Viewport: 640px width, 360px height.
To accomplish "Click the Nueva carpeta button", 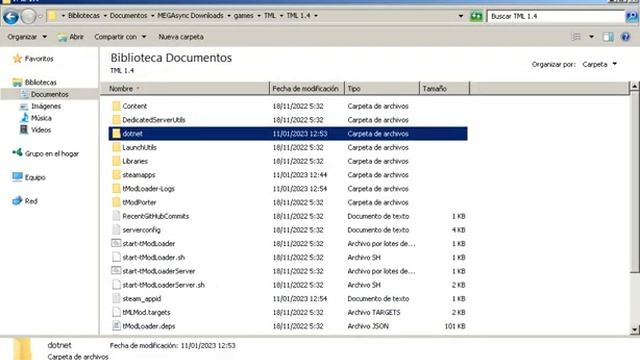I will (x=181, y=37).
